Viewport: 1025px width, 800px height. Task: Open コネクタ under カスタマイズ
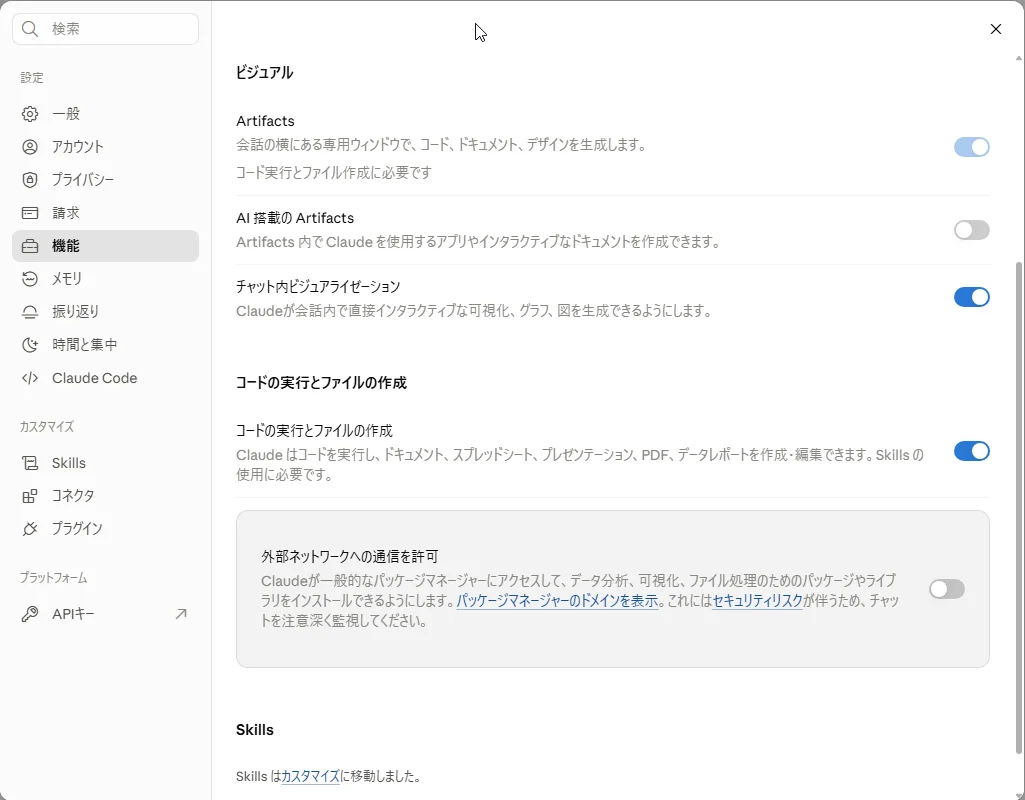105,496
